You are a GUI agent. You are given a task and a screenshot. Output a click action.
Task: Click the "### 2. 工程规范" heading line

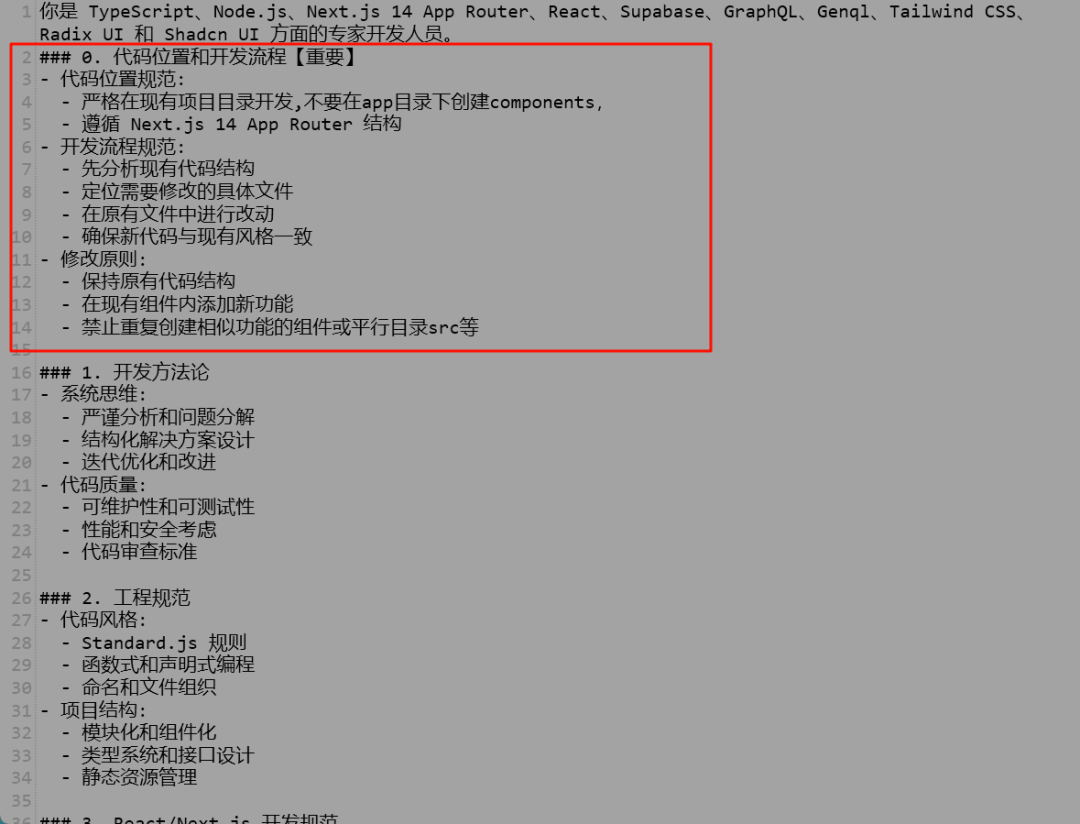click(x=115, y=597)
